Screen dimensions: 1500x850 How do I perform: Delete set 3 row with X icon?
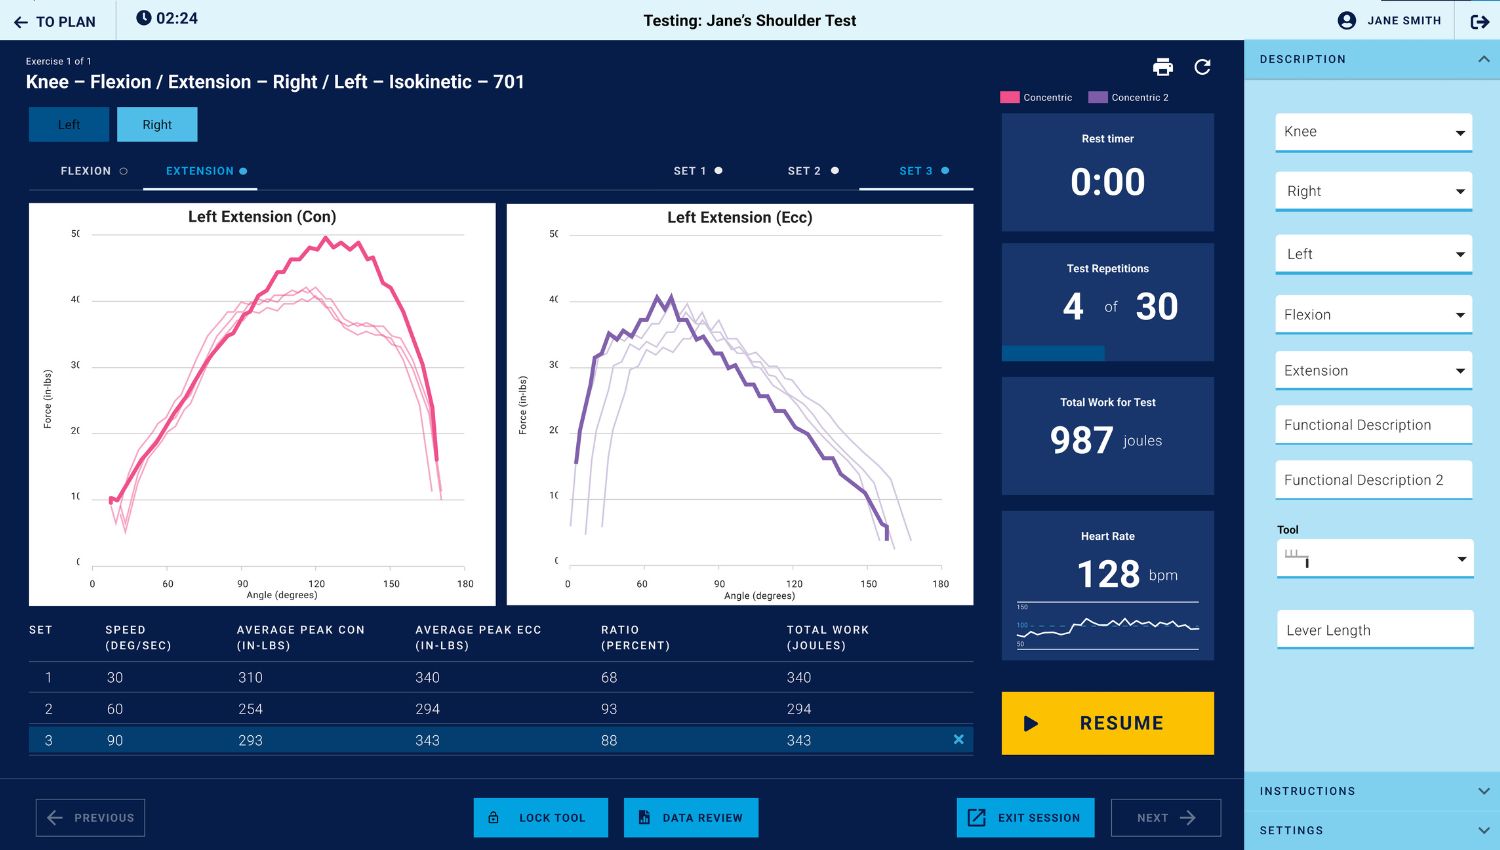tap(958, 740)
